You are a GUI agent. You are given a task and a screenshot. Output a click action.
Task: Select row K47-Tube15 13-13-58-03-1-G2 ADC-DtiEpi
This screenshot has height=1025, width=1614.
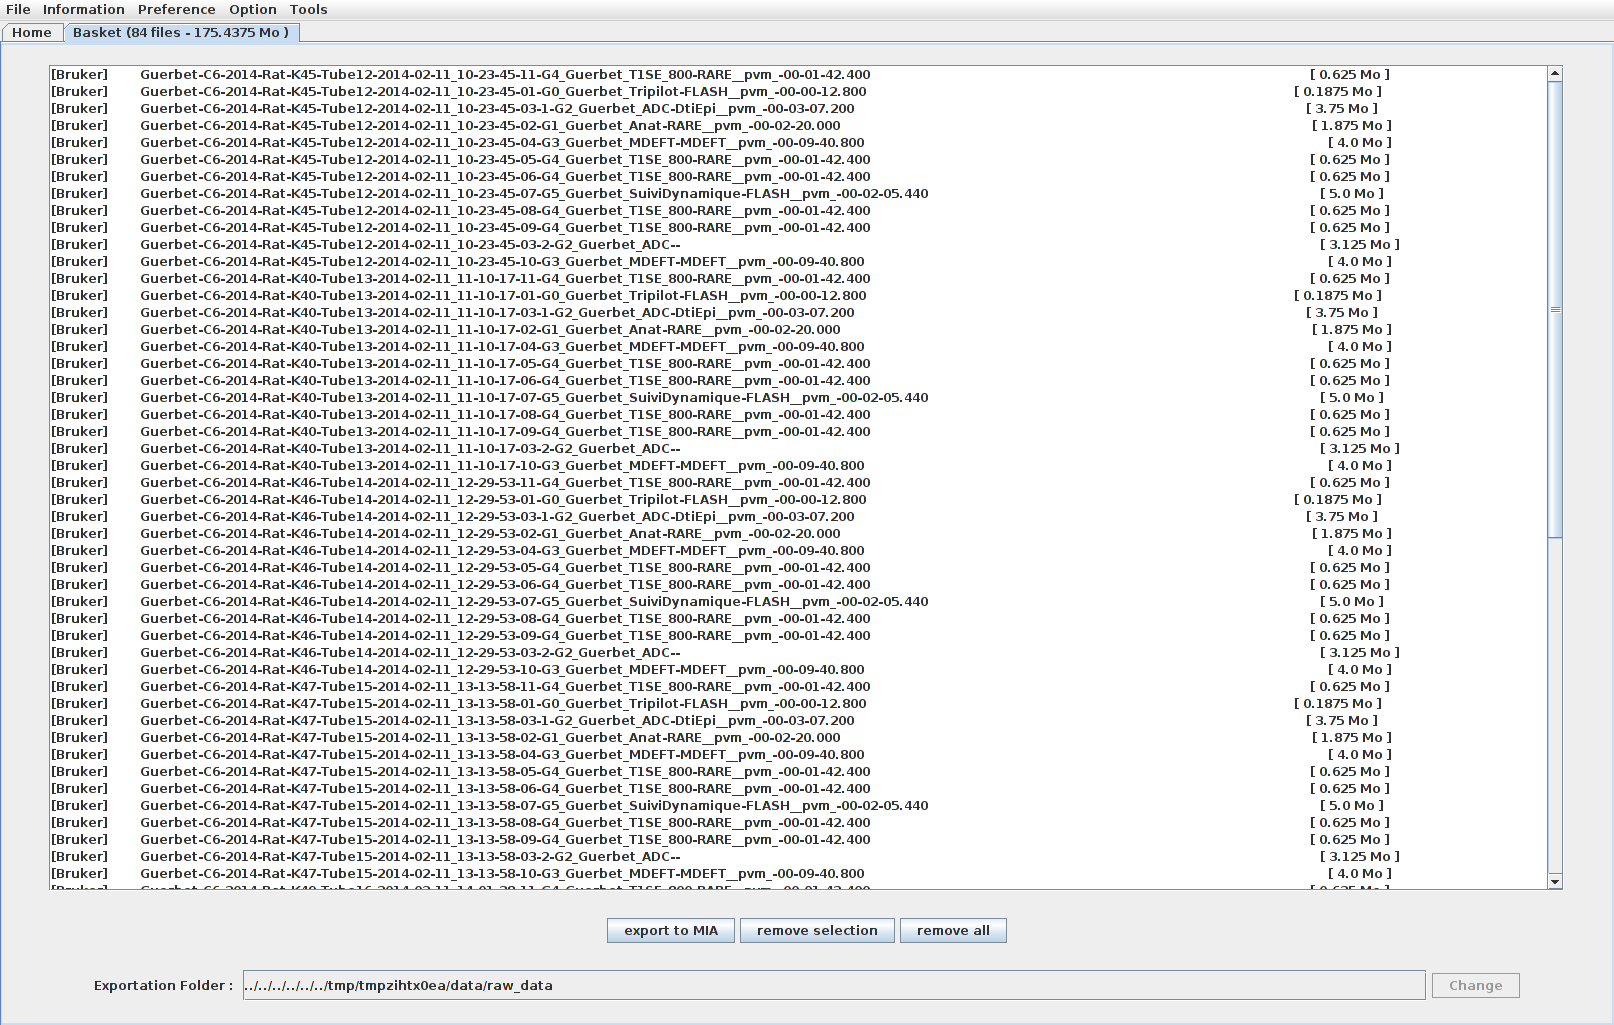point(798,720)
